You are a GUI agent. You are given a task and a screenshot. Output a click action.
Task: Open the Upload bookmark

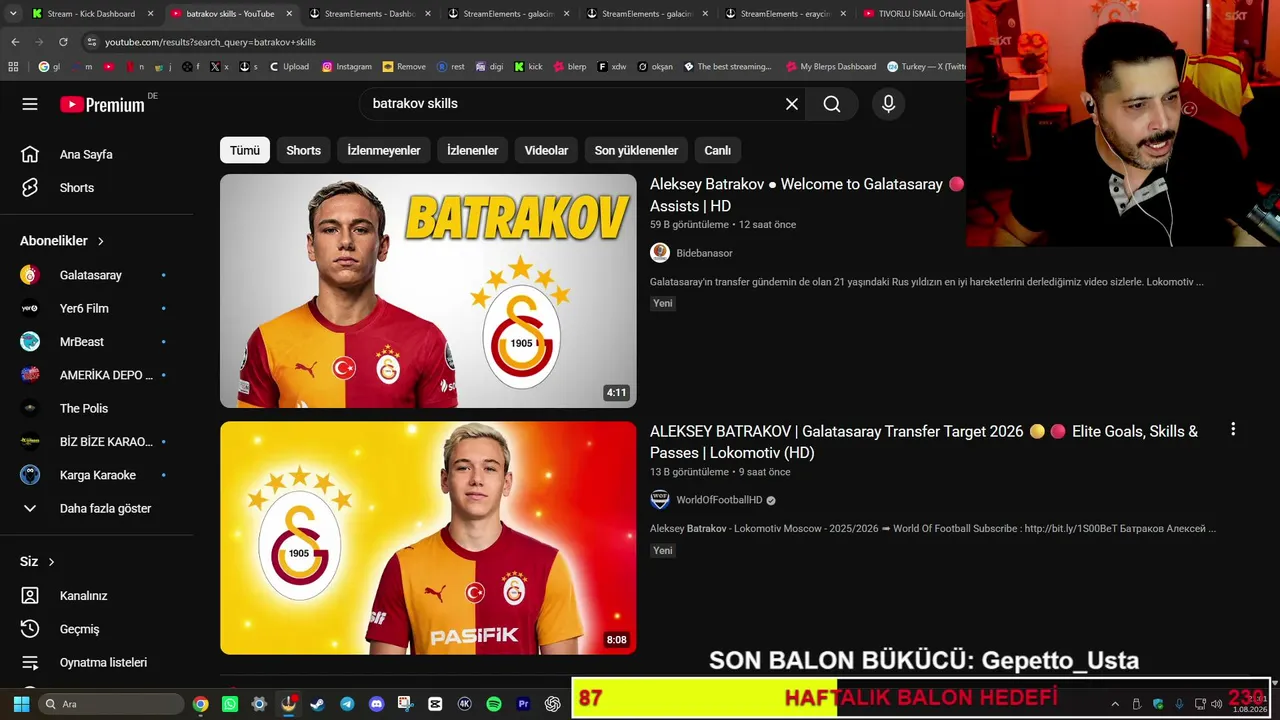tap(289, 67)
